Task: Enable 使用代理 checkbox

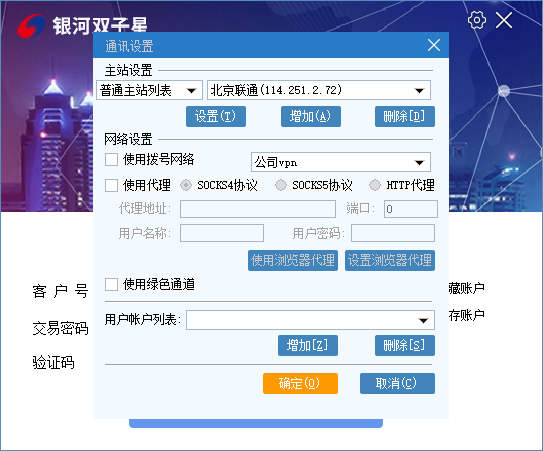Action: [112, 185]
